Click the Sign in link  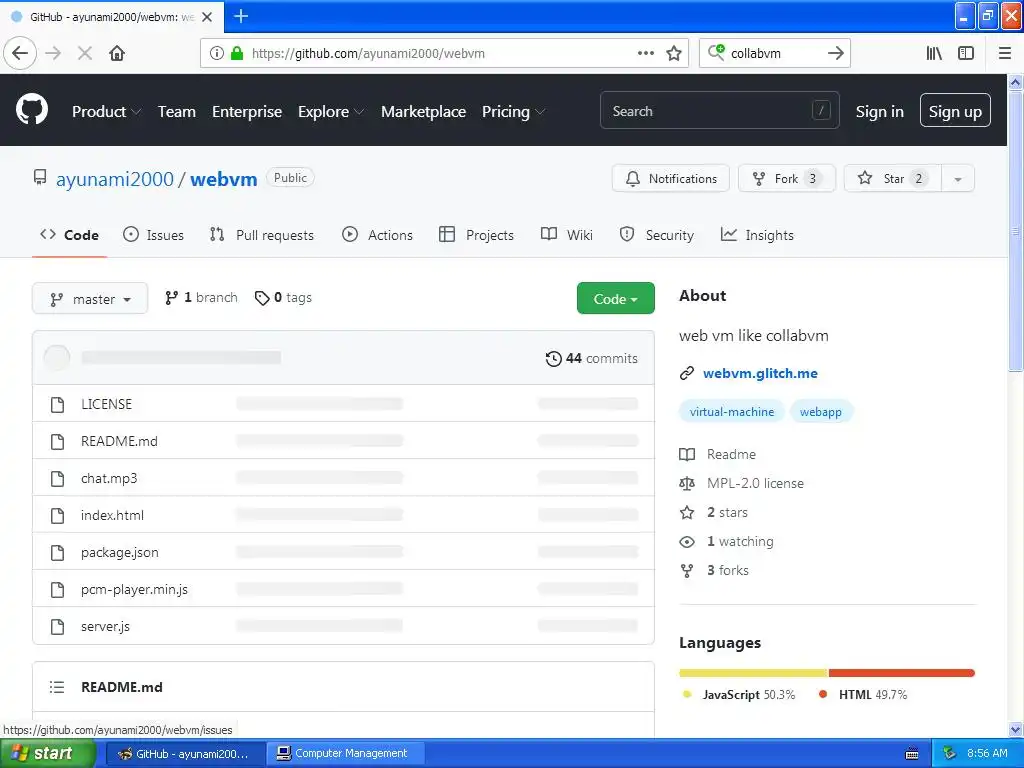pos(880,112)
